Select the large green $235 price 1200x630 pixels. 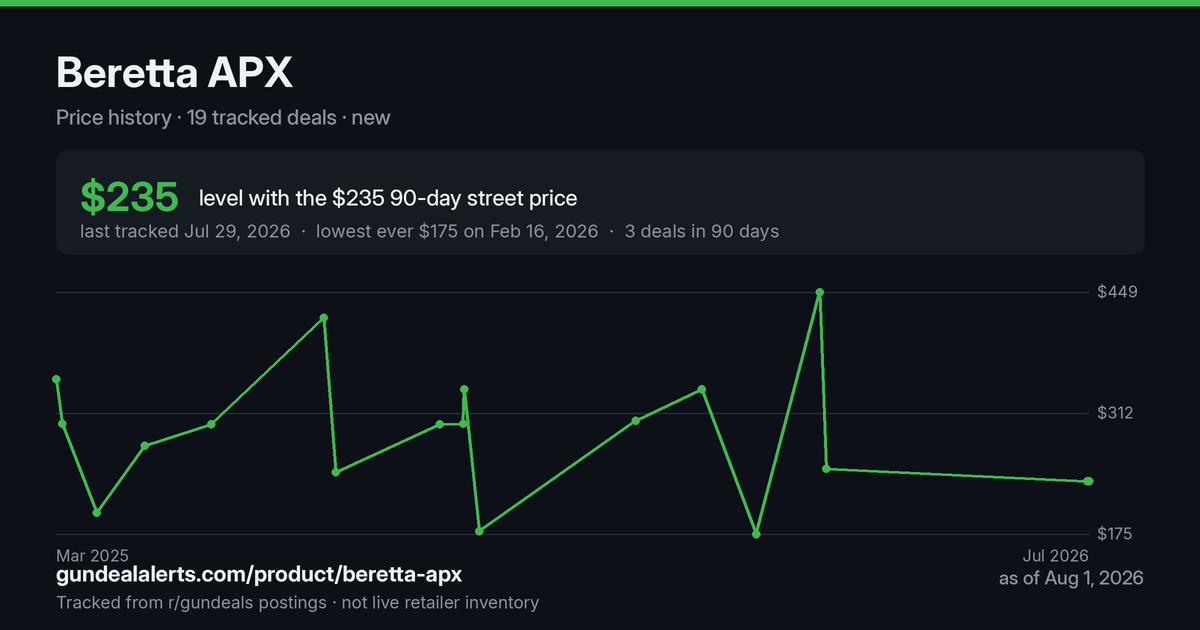(129, 197)
